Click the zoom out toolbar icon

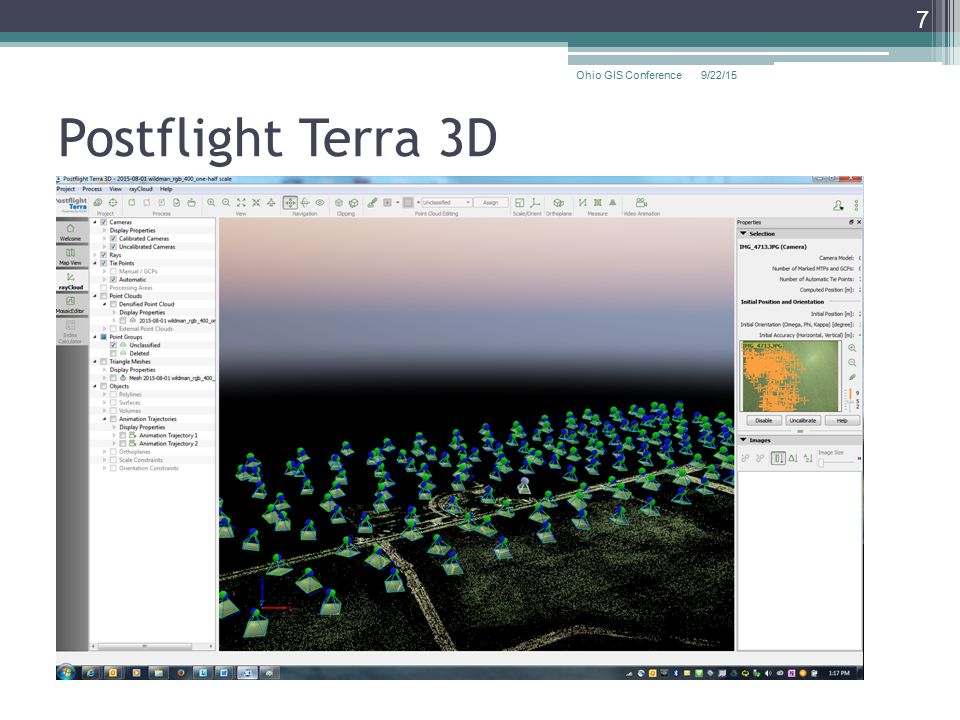coord(226,203)
